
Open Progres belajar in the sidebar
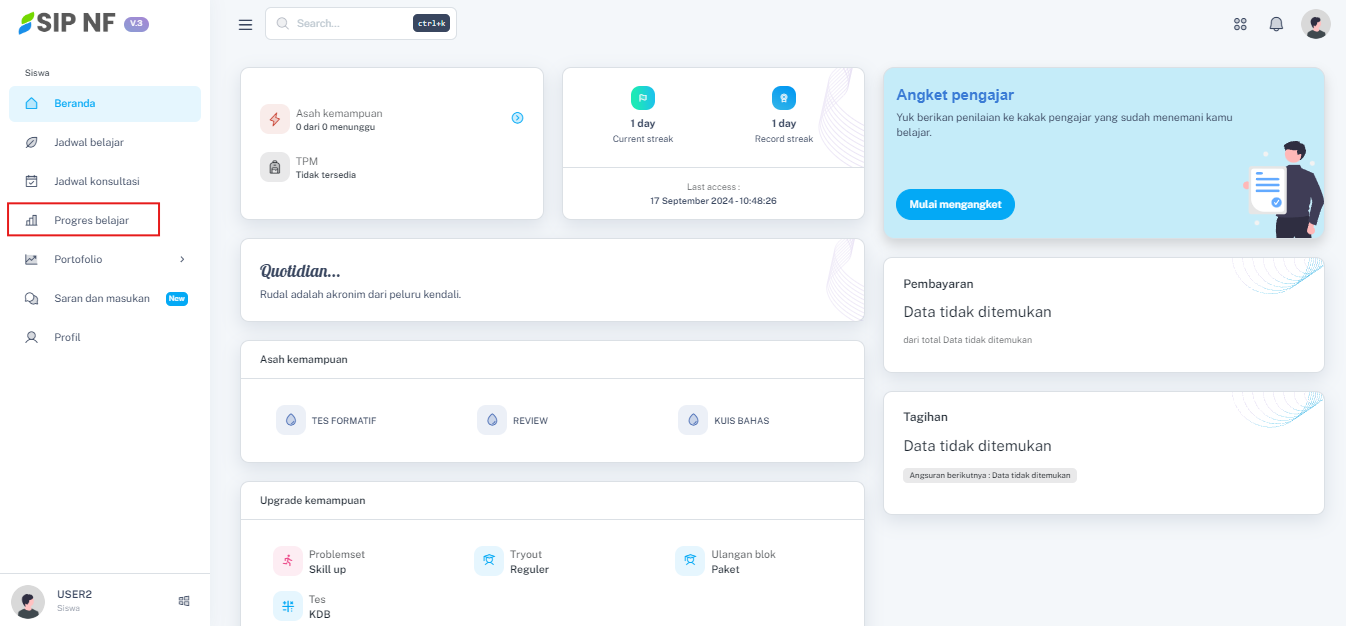pos(91,221)
